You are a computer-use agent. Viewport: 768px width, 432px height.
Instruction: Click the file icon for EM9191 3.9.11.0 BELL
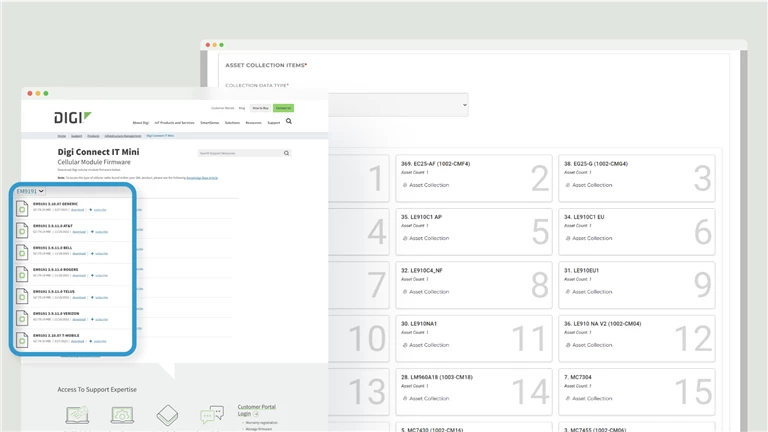pos(22,251)
